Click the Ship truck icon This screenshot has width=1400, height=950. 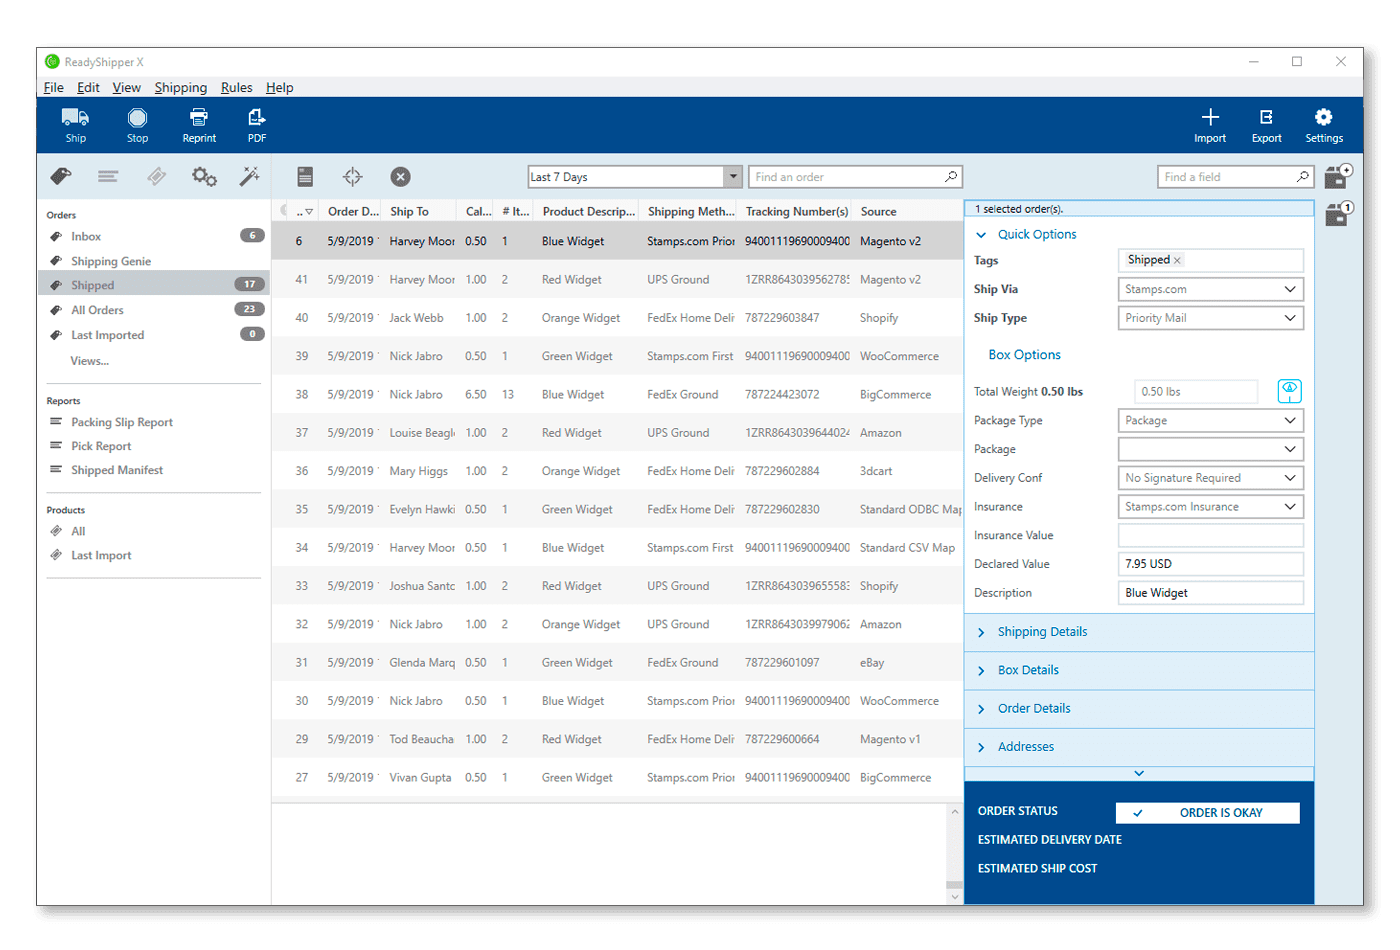(x=75, y=117)
